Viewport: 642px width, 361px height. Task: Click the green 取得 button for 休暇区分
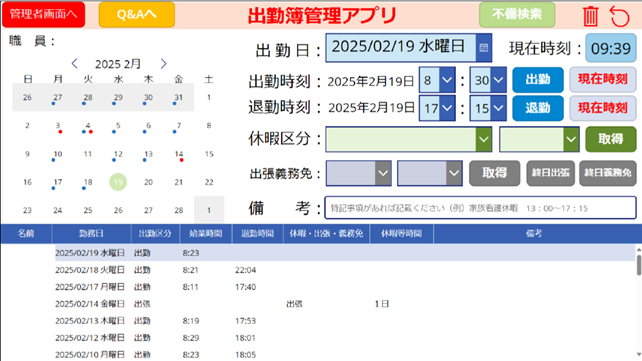[x=611, y=139]
